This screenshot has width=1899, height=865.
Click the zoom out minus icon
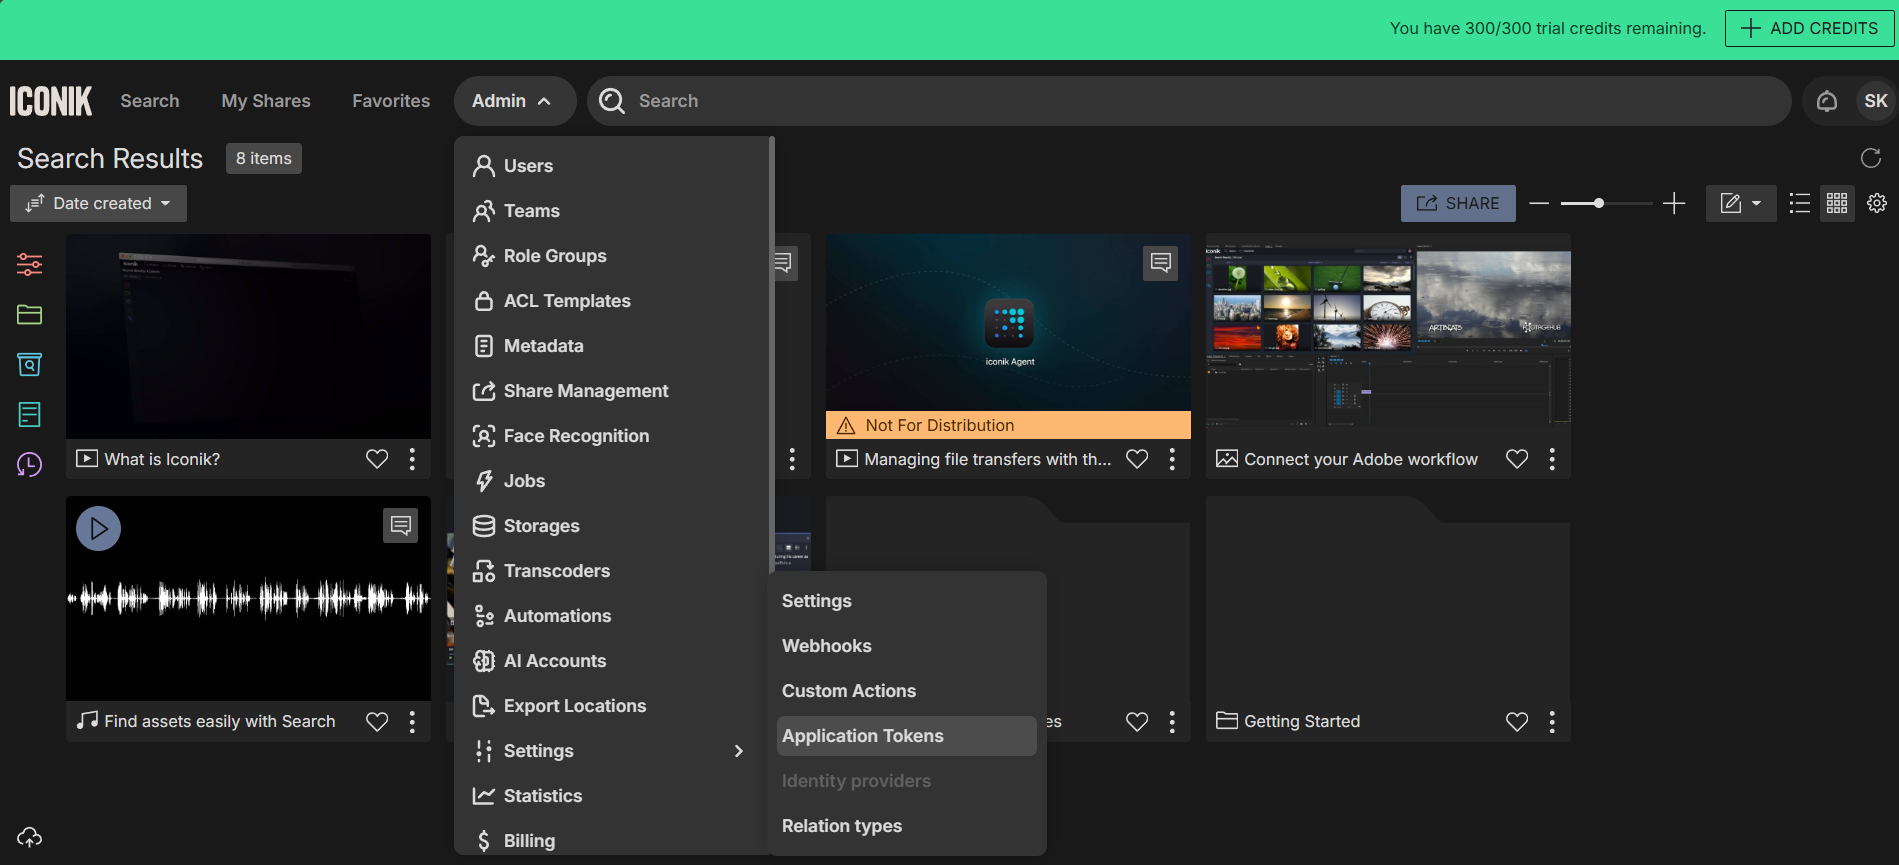point(1539,203)
